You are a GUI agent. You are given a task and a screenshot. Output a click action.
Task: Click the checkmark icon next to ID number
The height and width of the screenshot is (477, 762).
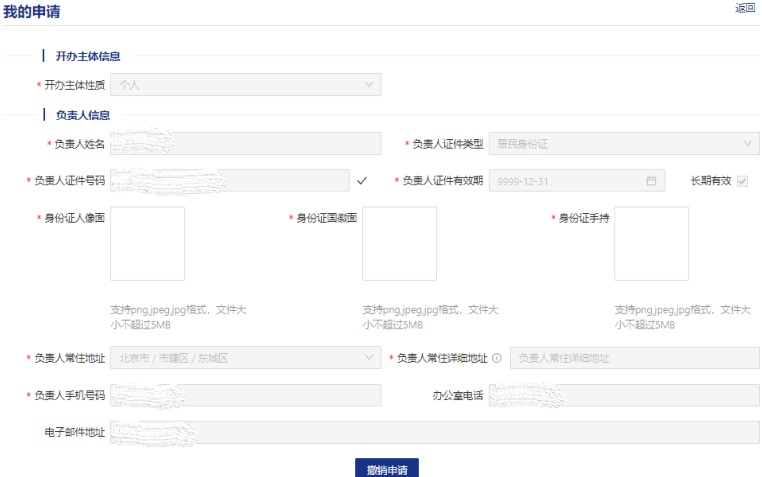click(x=362, y=181)
